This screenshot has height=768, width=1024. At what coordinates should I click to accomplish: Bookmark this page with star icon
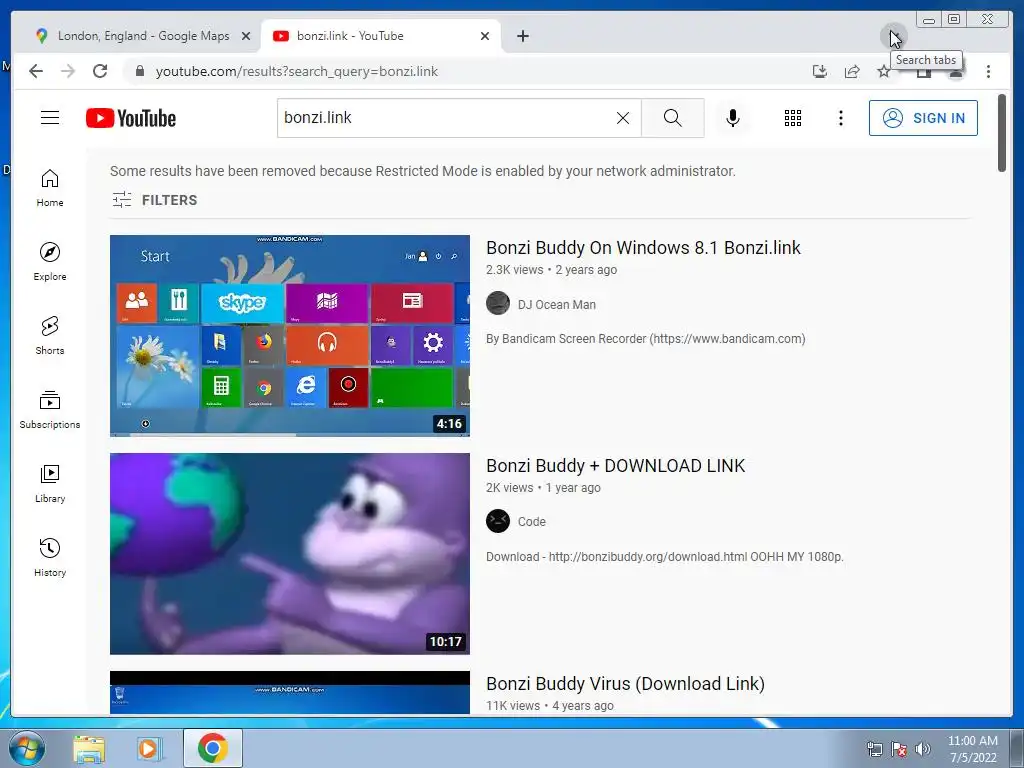[884, 71]
